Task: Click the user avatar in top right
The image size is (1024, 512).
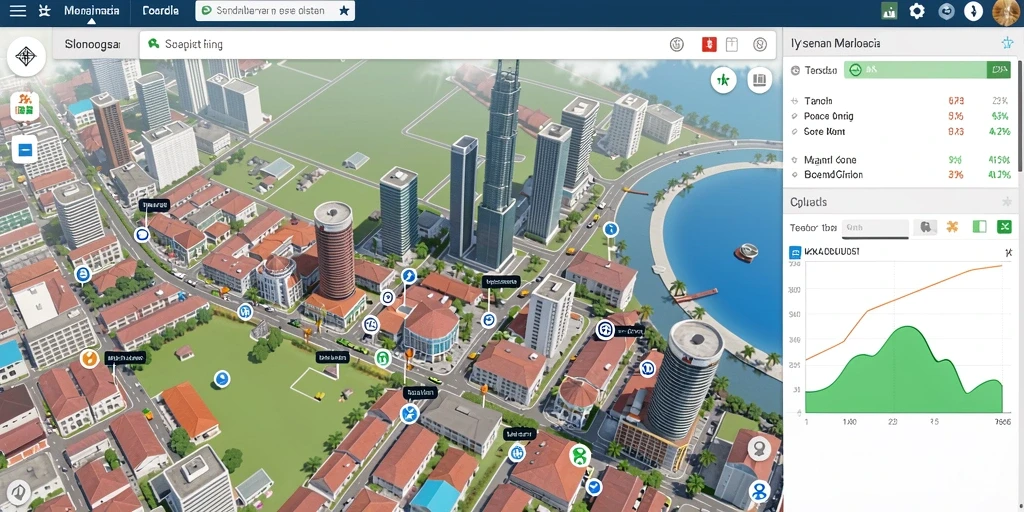Action: click(1005, 12)
